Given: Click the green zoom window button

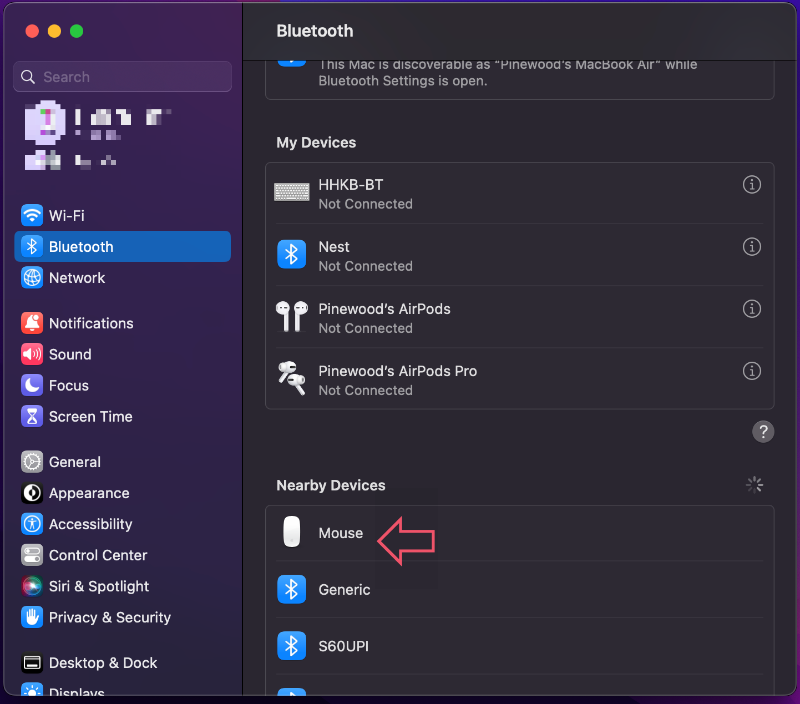Looking at the screenshot, I should click(x=77, y=31).
